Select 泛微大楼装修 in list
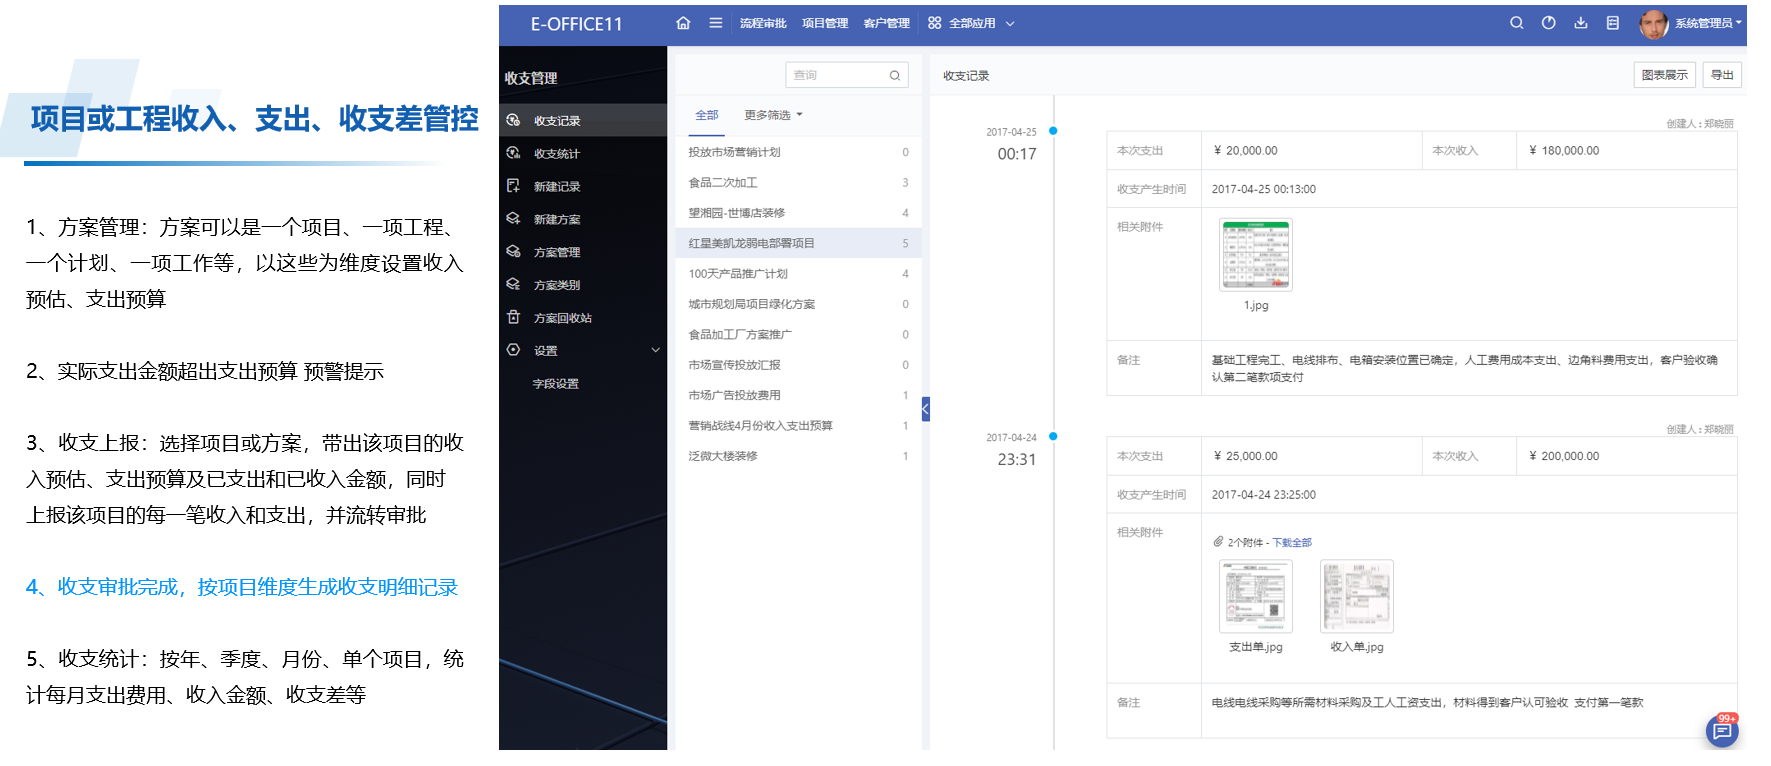 tap(798, 456)
